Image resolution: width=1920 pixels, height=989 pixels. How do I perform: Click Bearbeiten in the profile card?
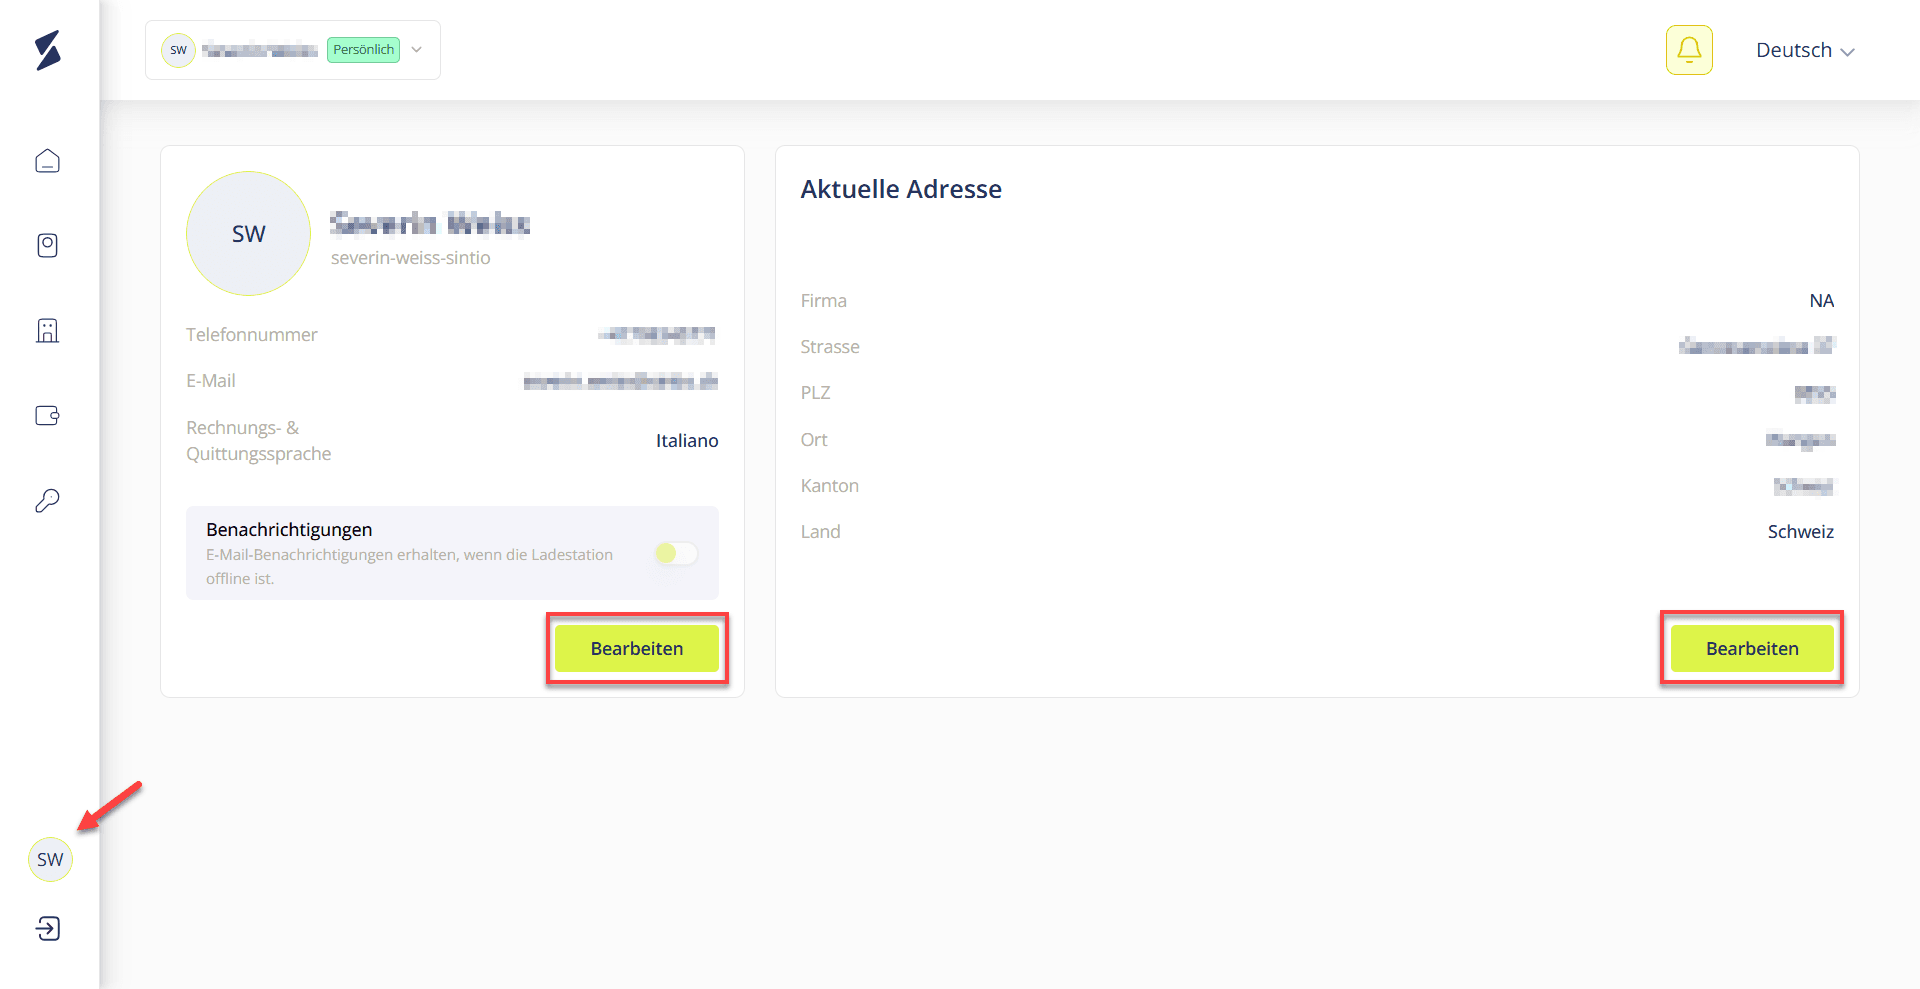tap(637, 648)
